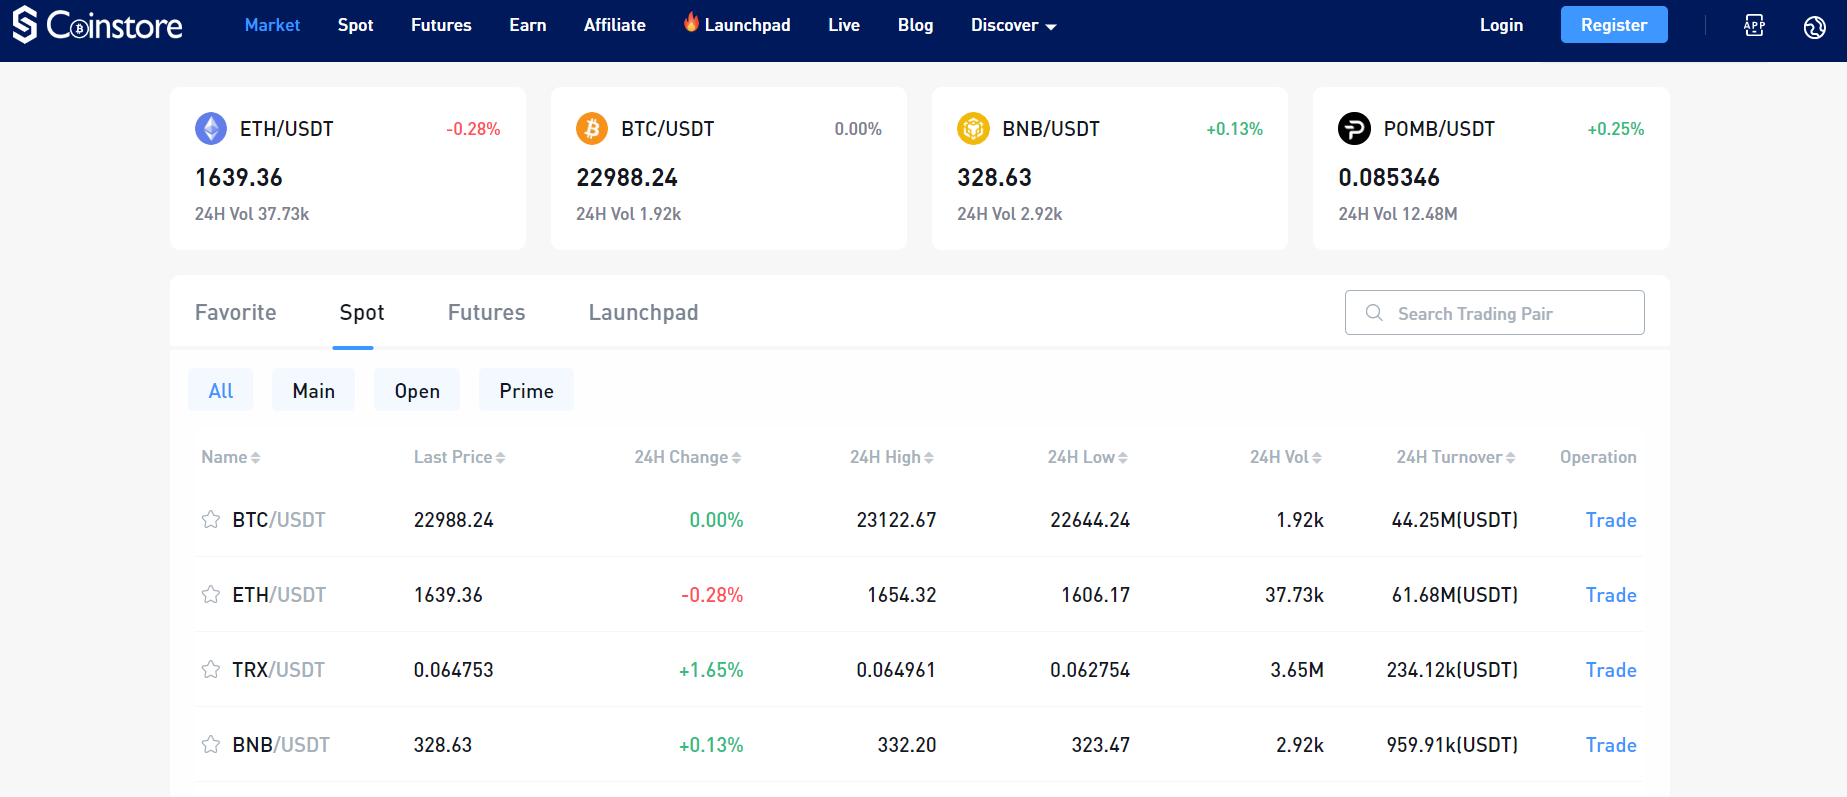The image size is (1847, 797).
Task: Sort table by 24H Low
Action: coord(1088,457)
